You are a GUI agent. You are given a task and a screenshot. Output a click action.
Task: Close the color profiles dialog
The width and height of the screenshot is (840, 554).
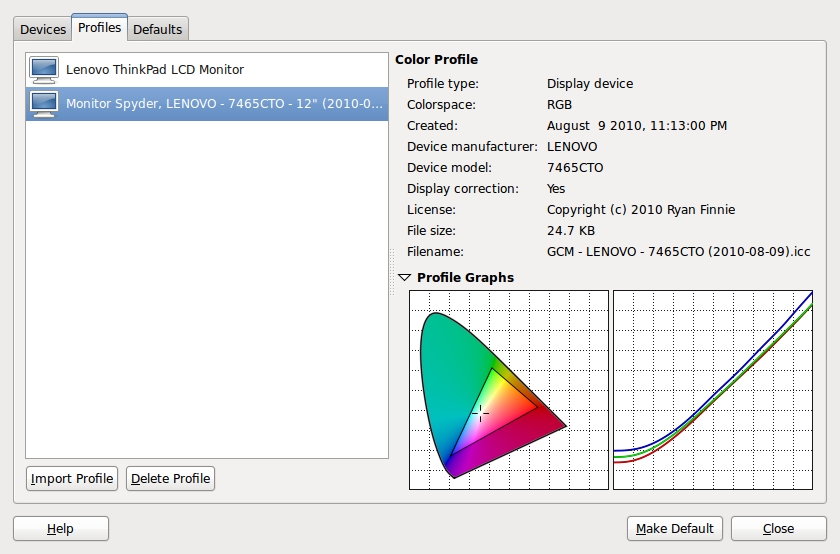click(778, 529)
